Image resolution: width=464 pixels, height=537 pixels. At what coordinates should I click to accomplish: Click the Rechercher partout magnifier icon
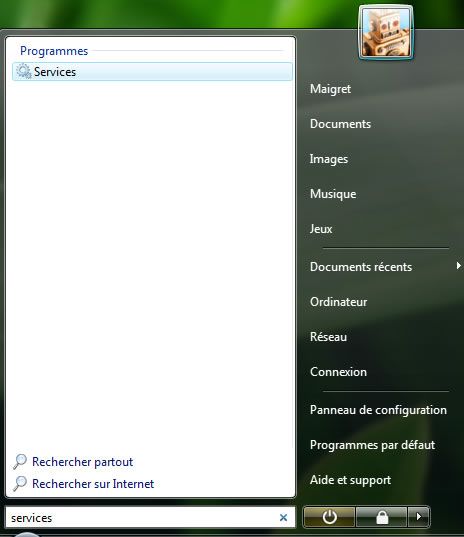(20, 462)
